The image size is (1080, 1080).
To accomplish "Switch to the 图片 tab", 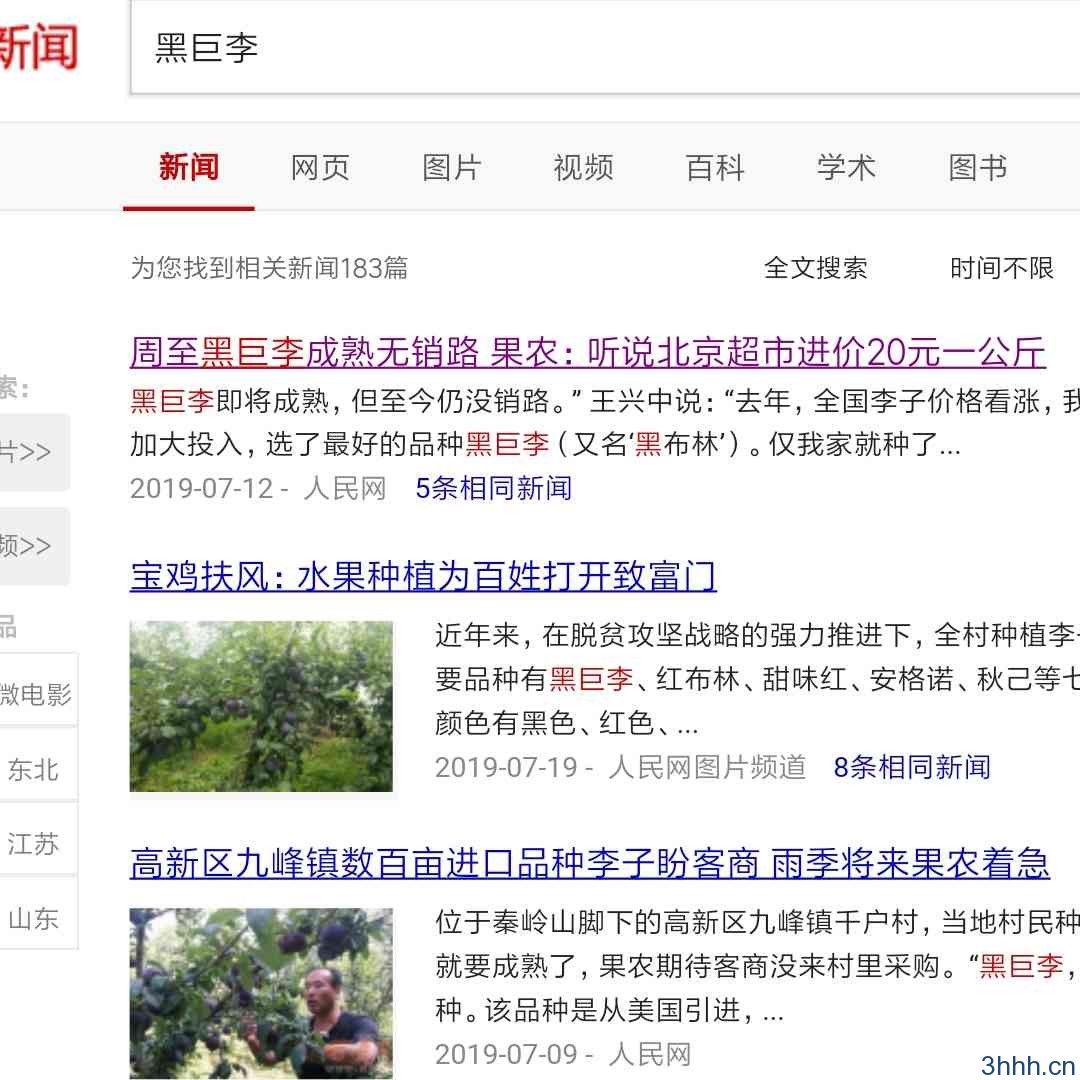I will [x=452, y=167].
